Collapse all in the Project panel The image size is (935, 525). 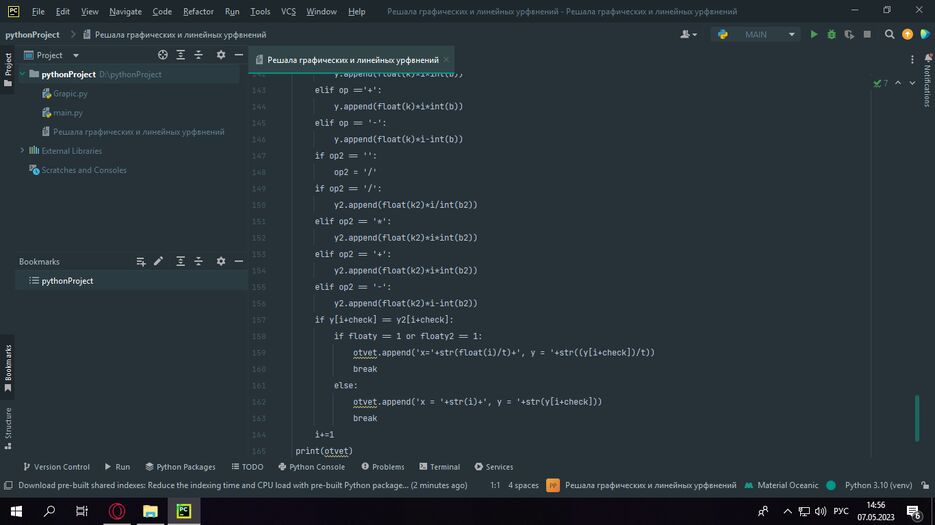(x=199, y=55)
